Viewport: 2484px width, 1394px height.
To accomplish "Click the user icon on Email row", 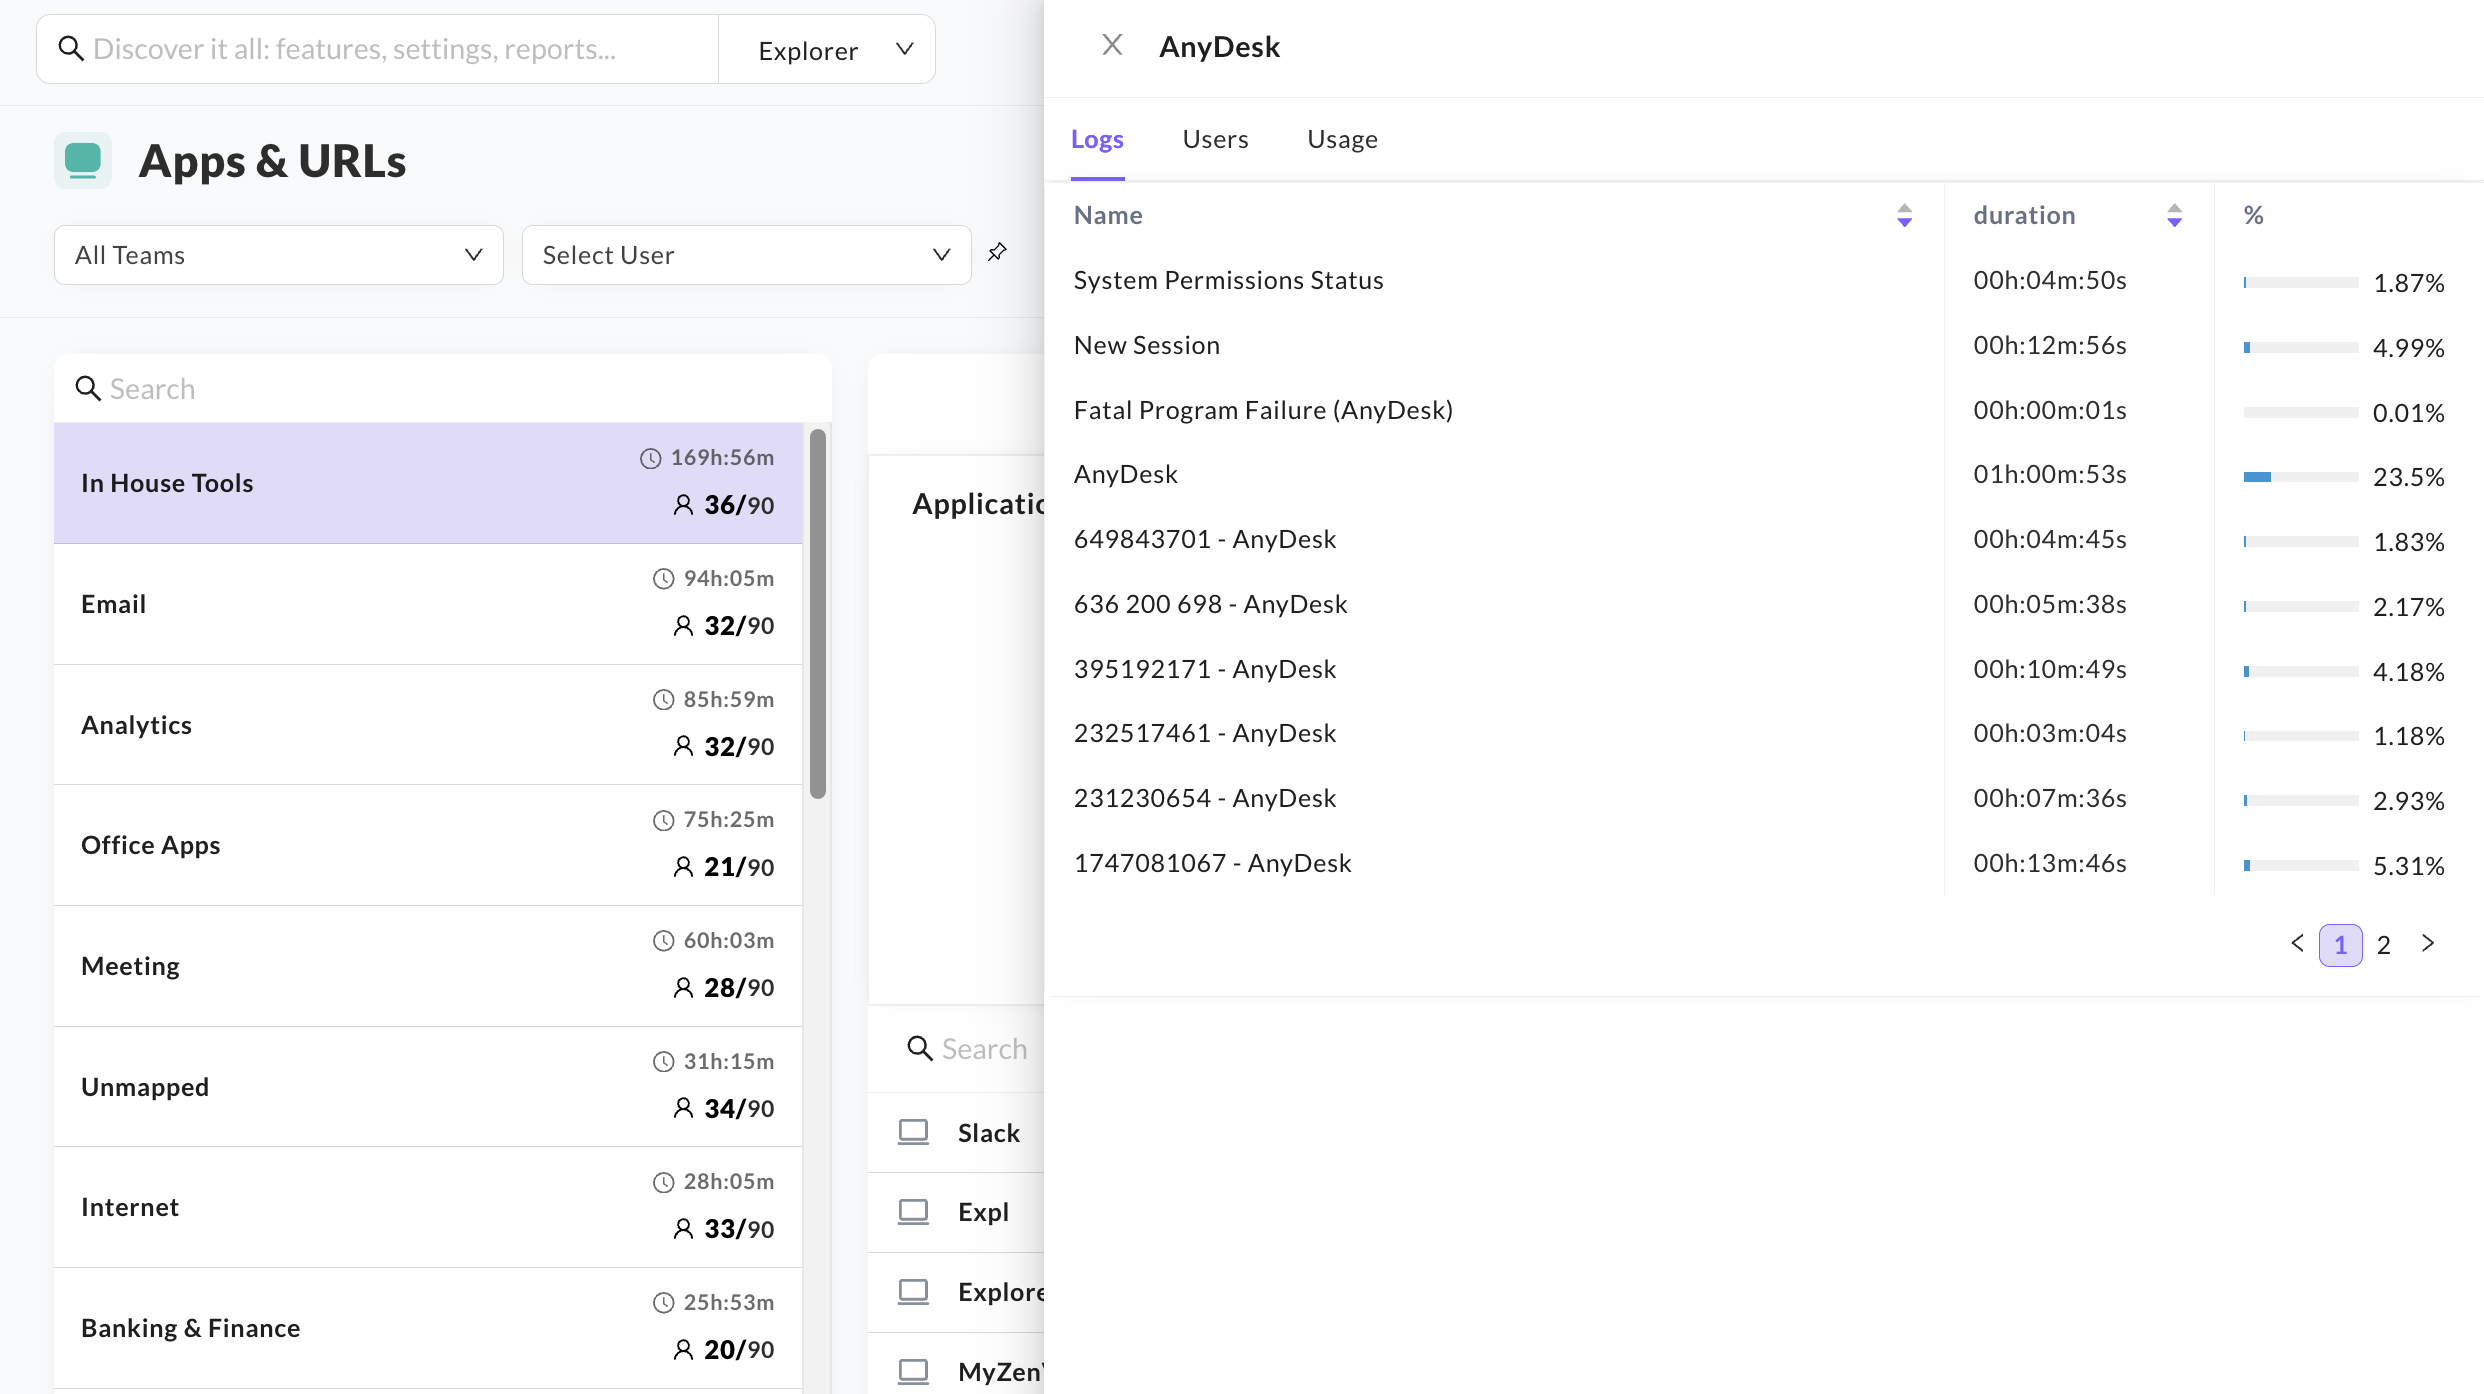I will 683,626.
